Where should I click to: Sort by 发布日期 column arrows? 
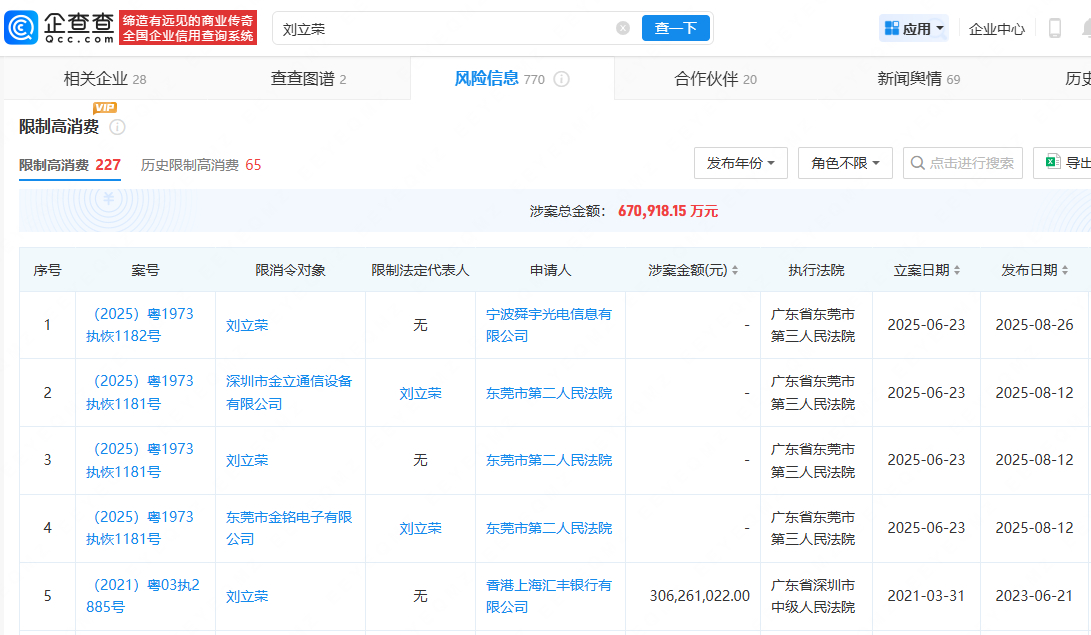pyautogui.click(x=1065, y=271)
